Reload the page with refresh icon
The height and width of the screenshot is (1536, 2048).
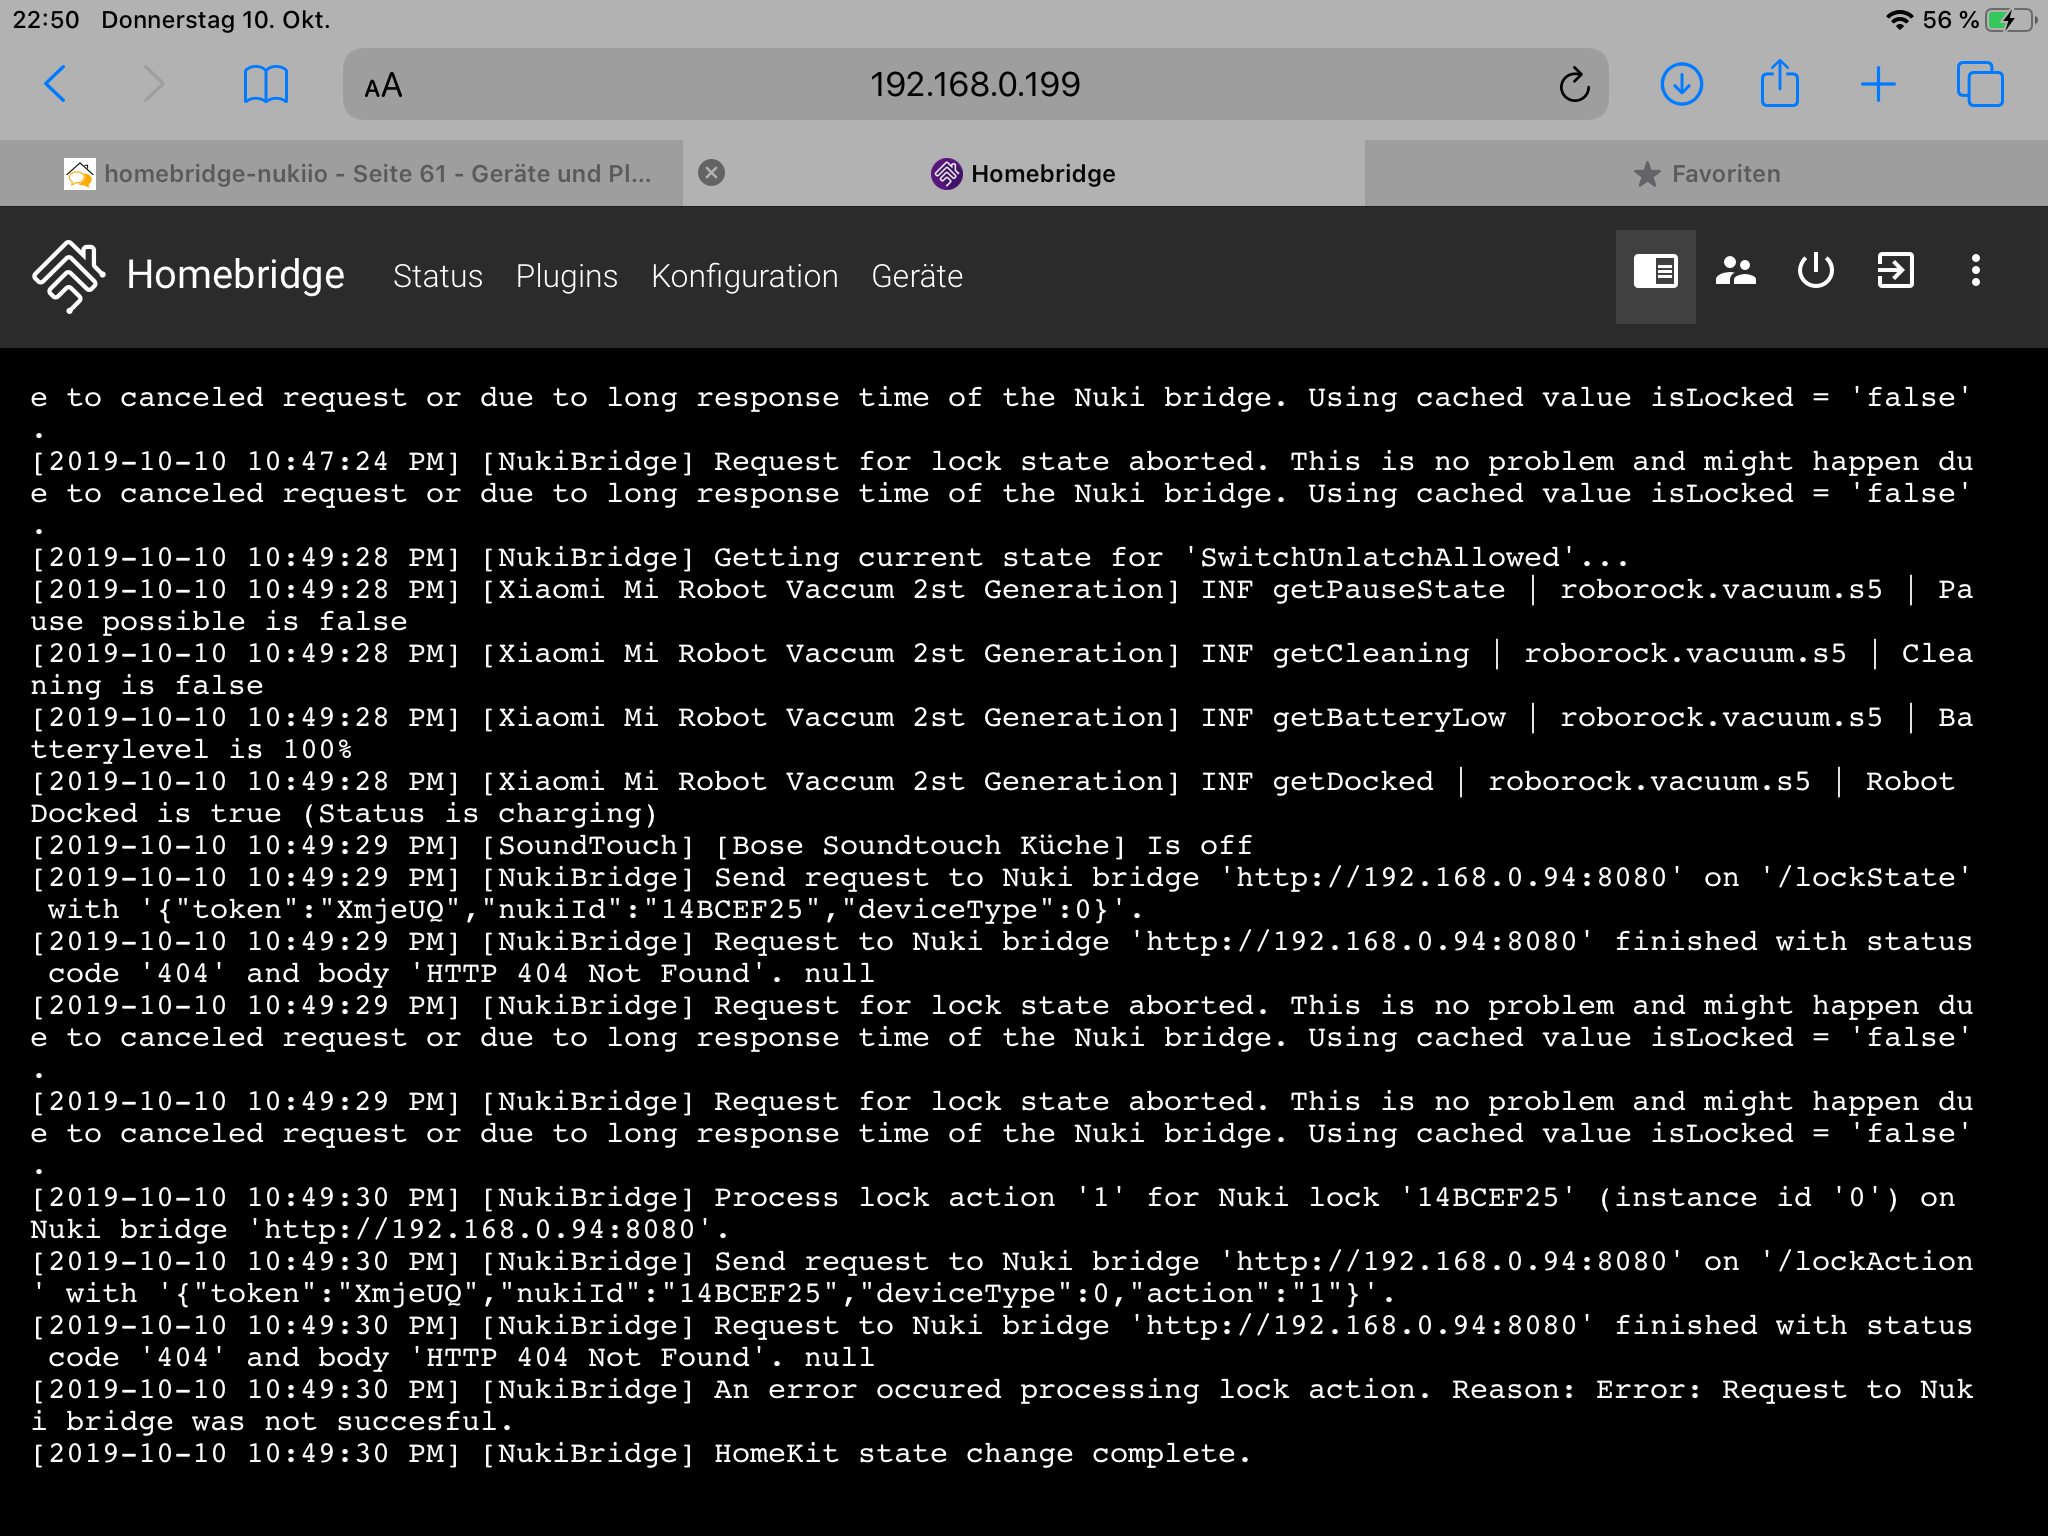coord(1573,86)
